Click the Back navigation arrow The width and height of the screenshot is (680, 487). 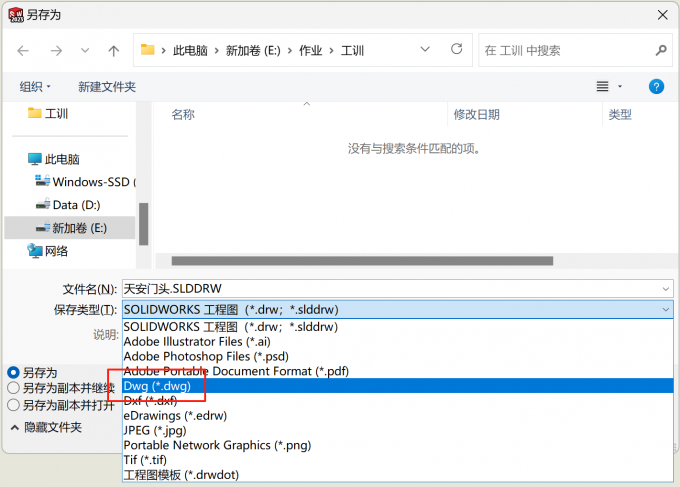[23, 51]
